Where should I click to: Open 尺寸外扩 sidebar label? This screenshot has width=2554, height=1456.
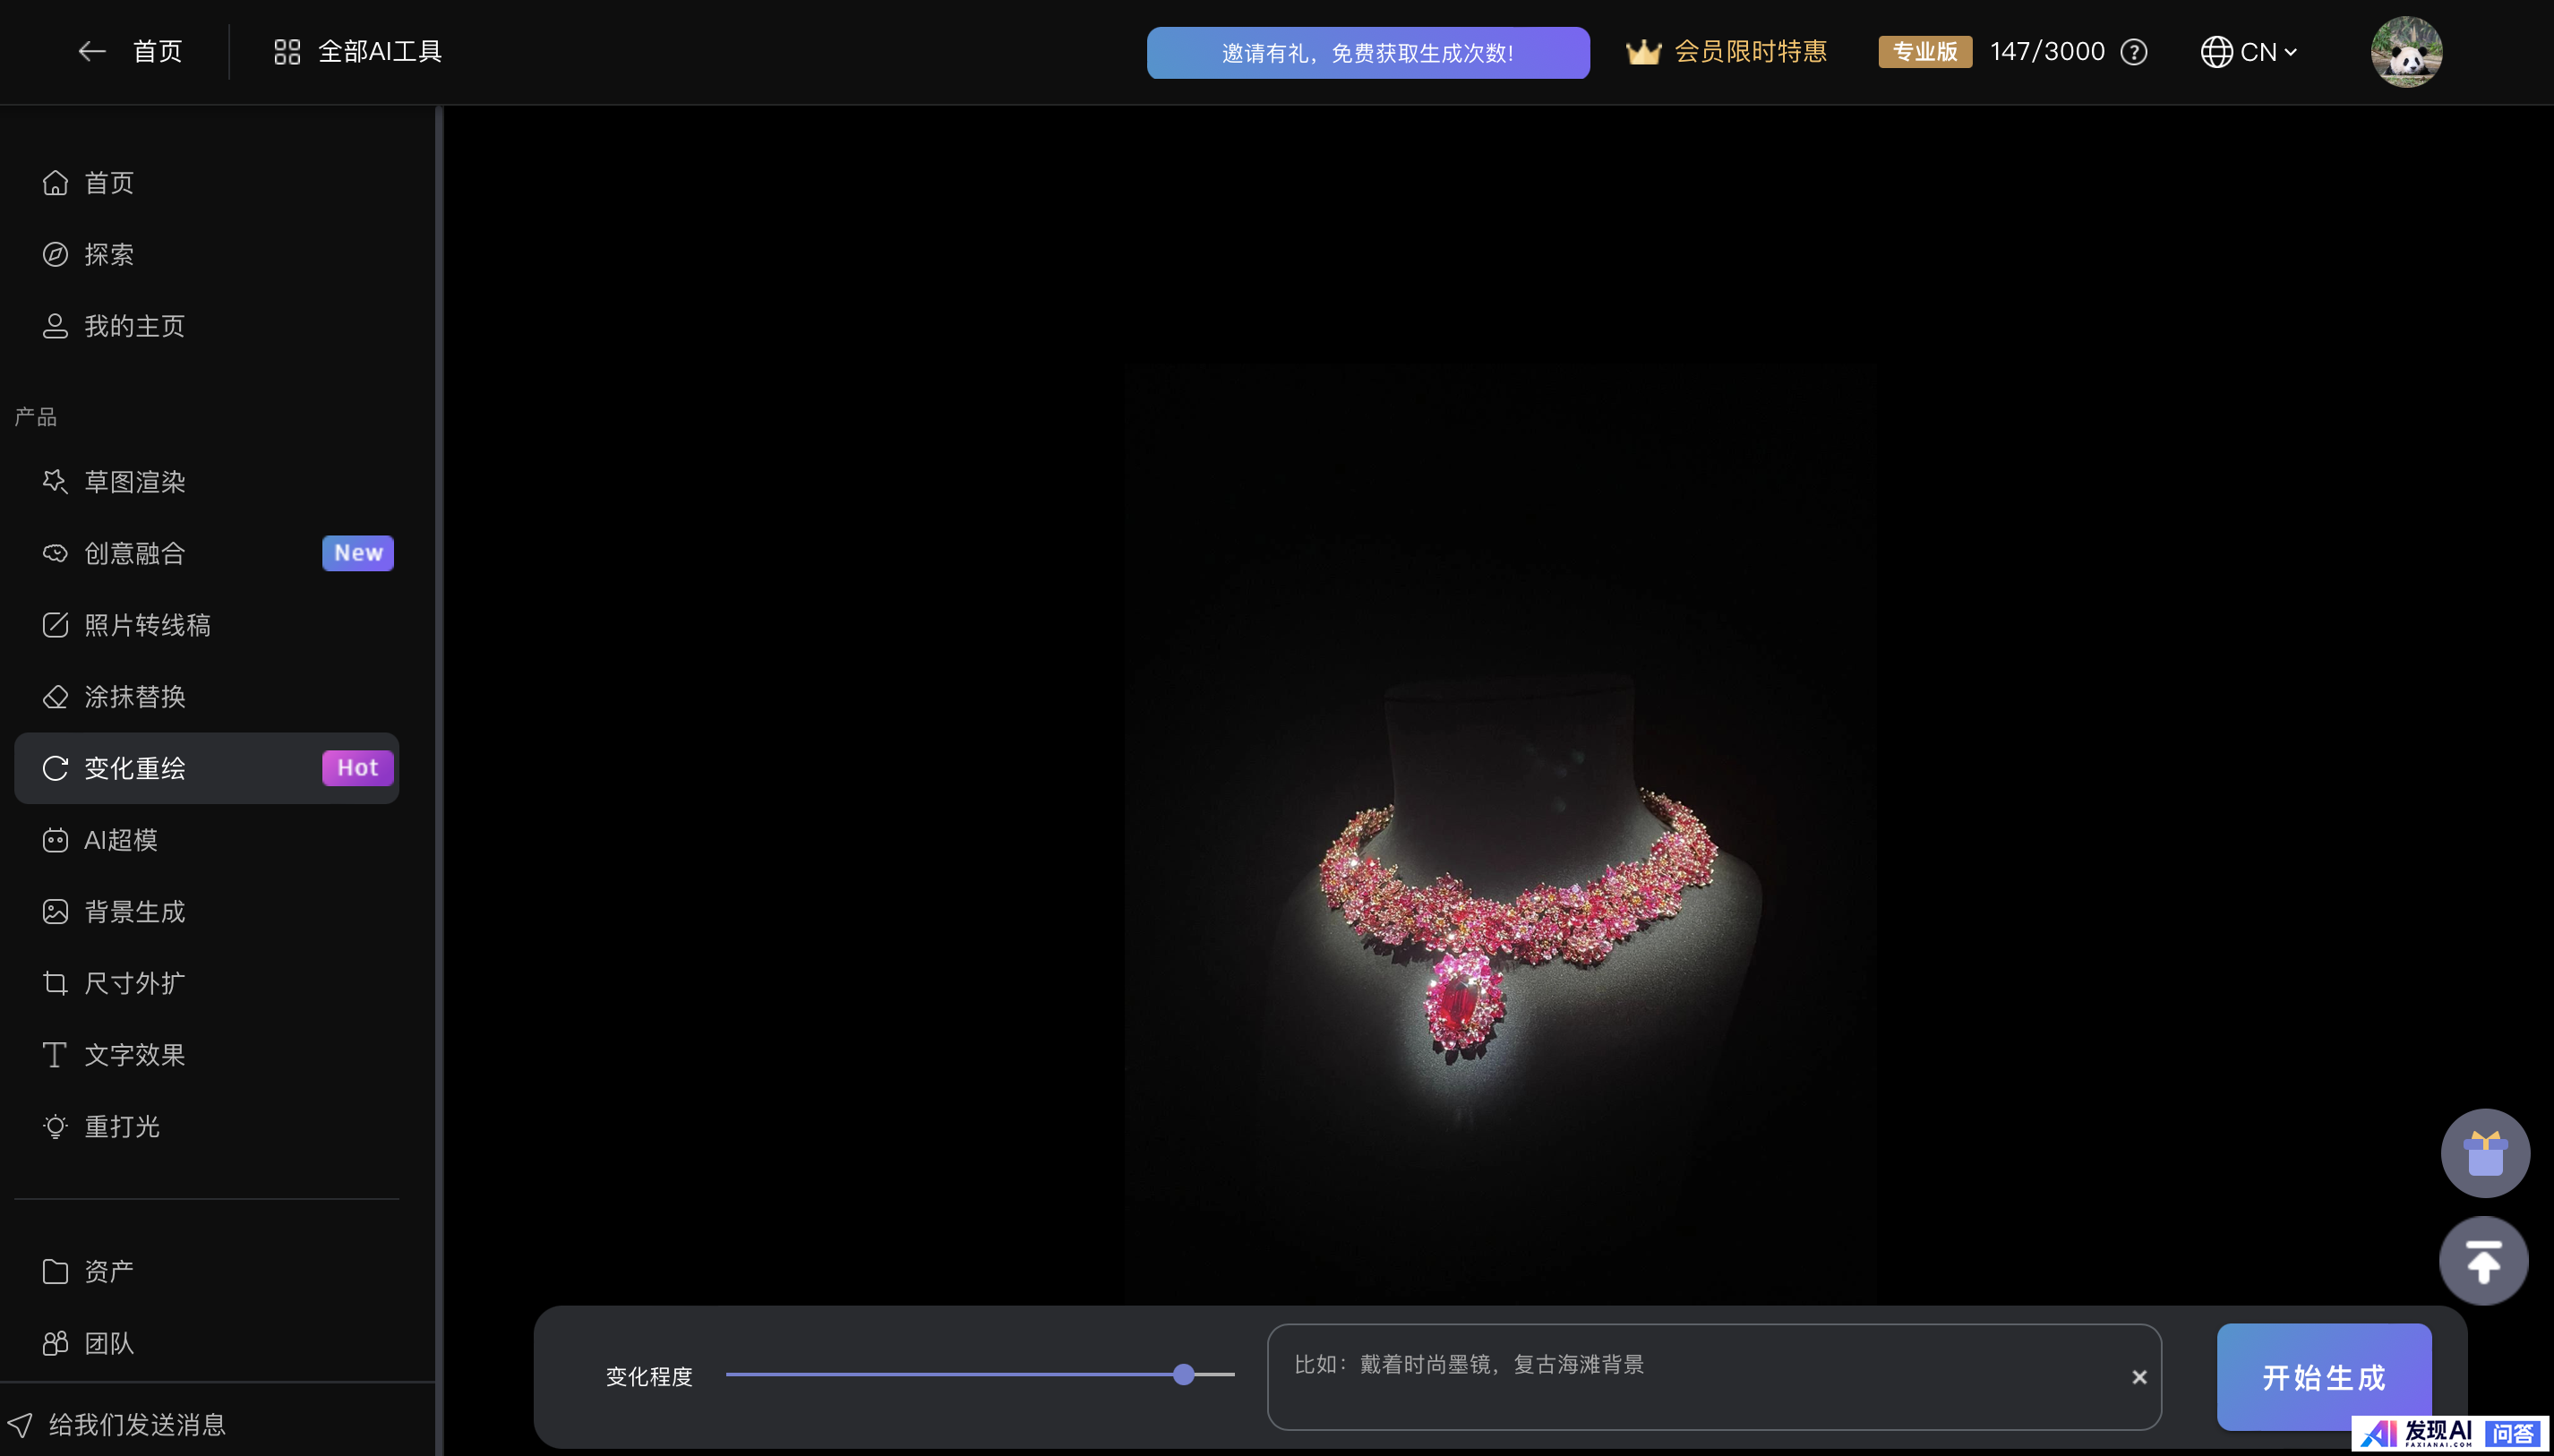coord(135,983)
